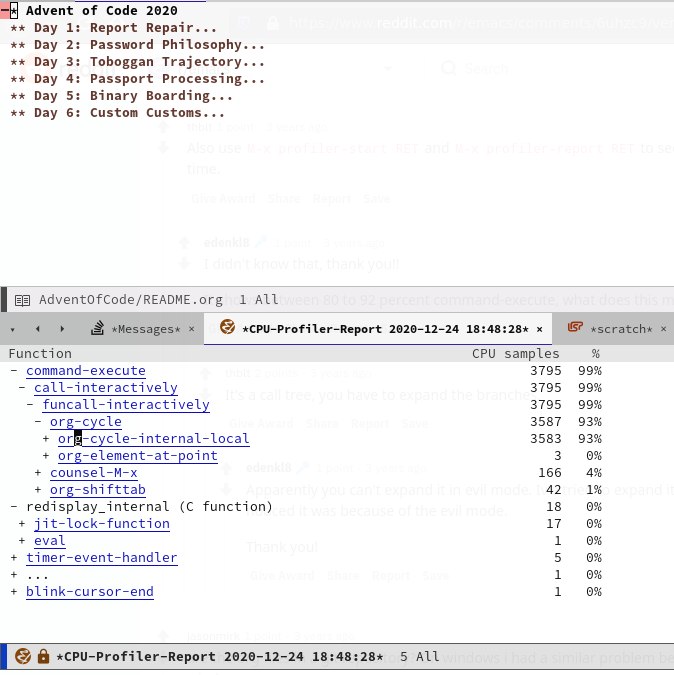Screen dimensions: 674x675
Task: Open the blink-cursor-end link
Action: tap(90, 592)
